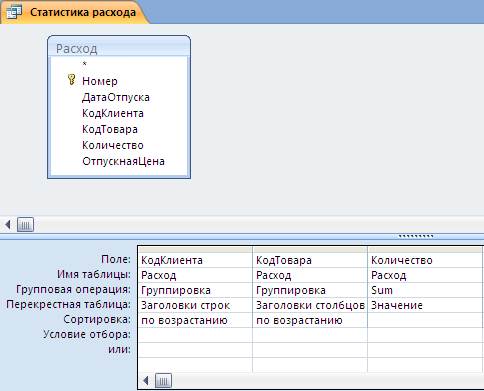484x391 pixels.
Task: Click the Сортировка: row label
Action: tap(97, 319)
